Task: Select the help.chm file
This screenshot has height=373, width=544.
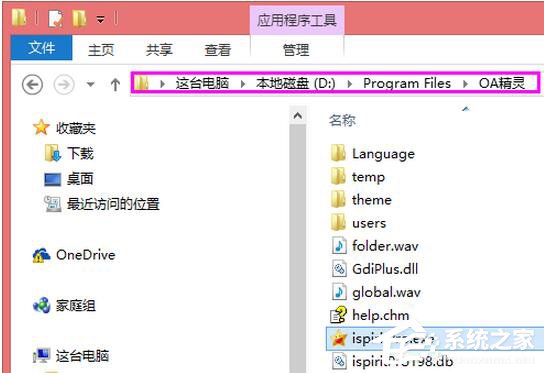Action: (x=381, y=315)
